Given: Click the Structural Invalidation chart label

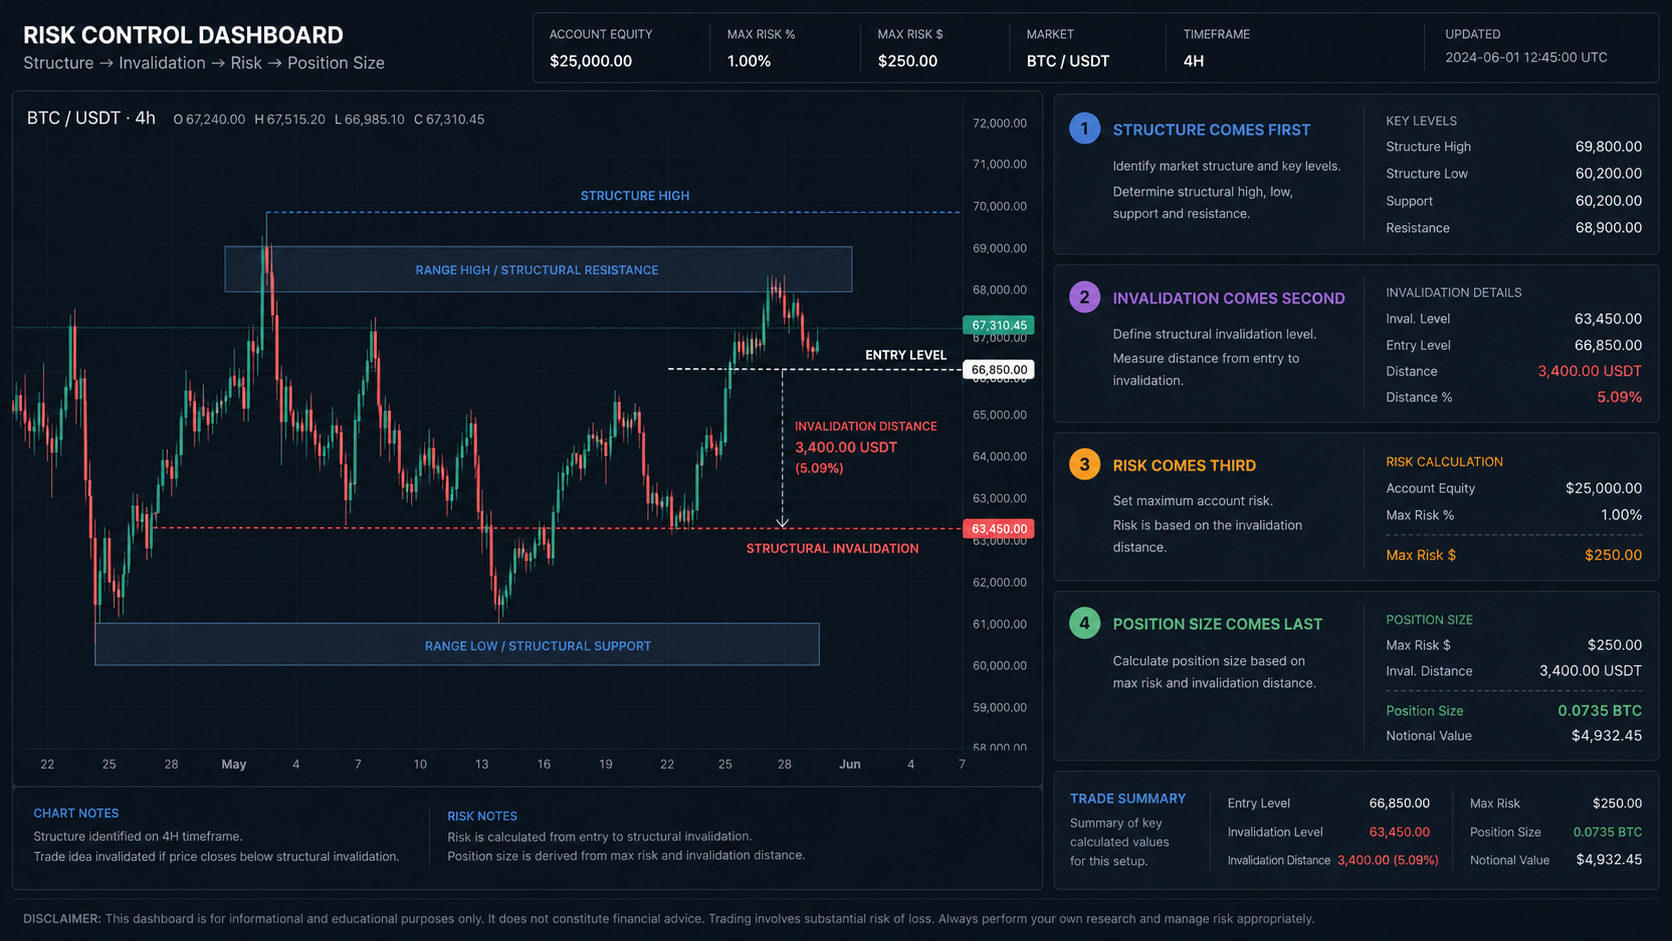Looking at the screenshot, I should [832, 549].
